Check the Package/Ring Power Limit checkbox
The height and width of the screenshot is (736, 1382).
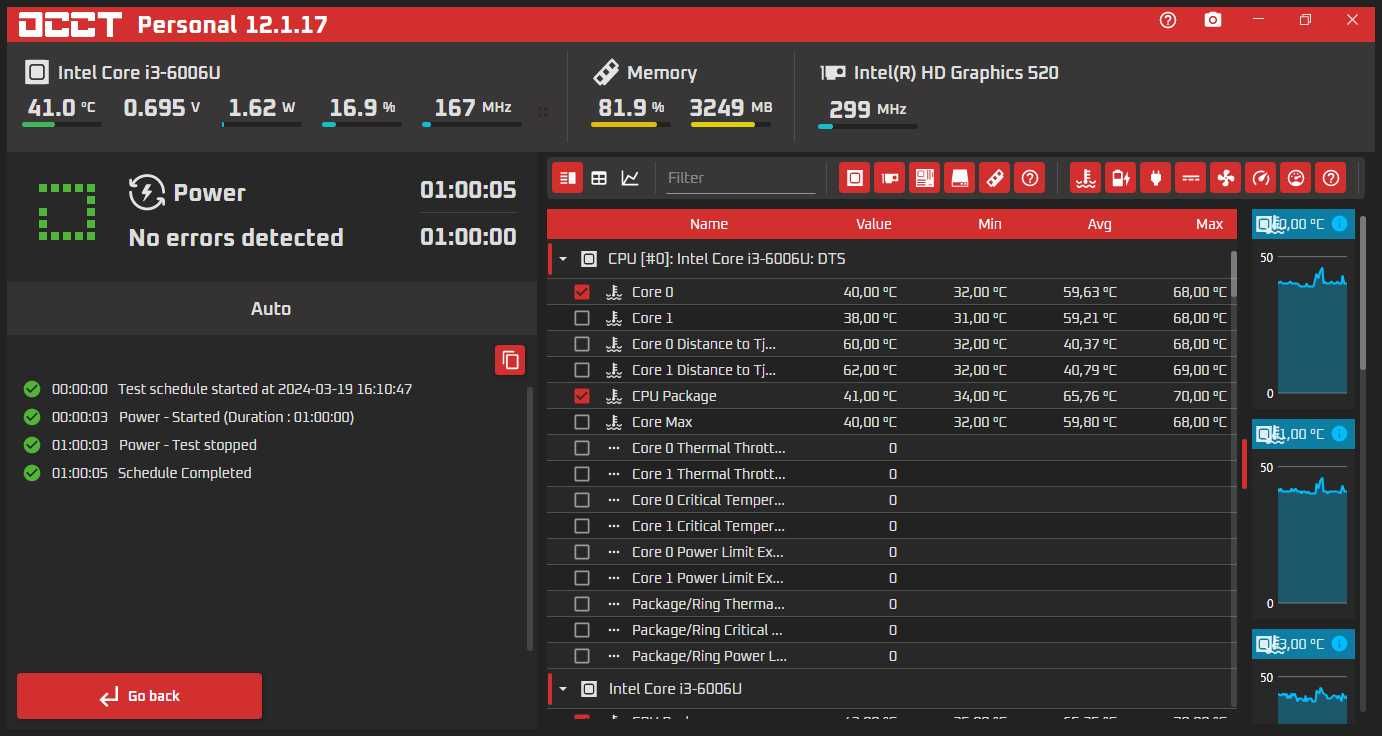(x=582, y=656)
